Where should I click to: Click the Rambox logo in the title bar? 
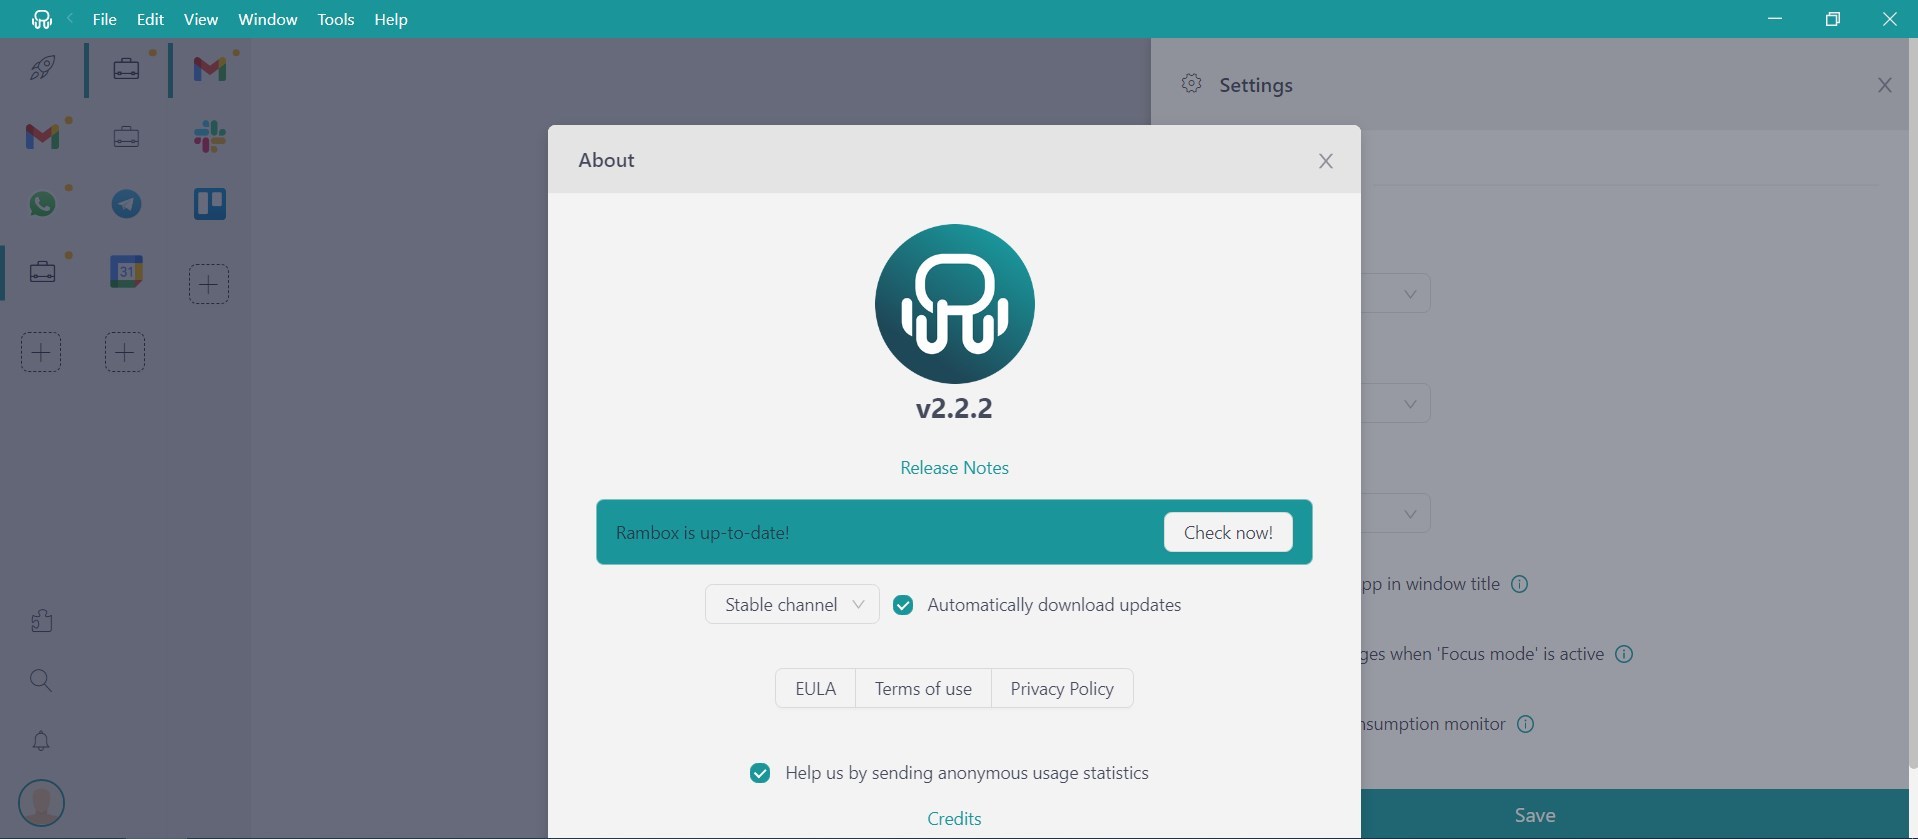point(42,19)
